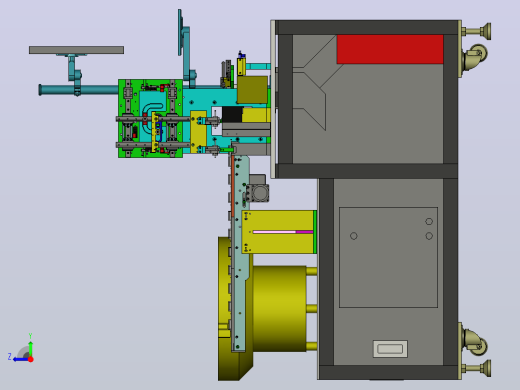Pick the olive box beside the cabinet wall

point(252,90)
